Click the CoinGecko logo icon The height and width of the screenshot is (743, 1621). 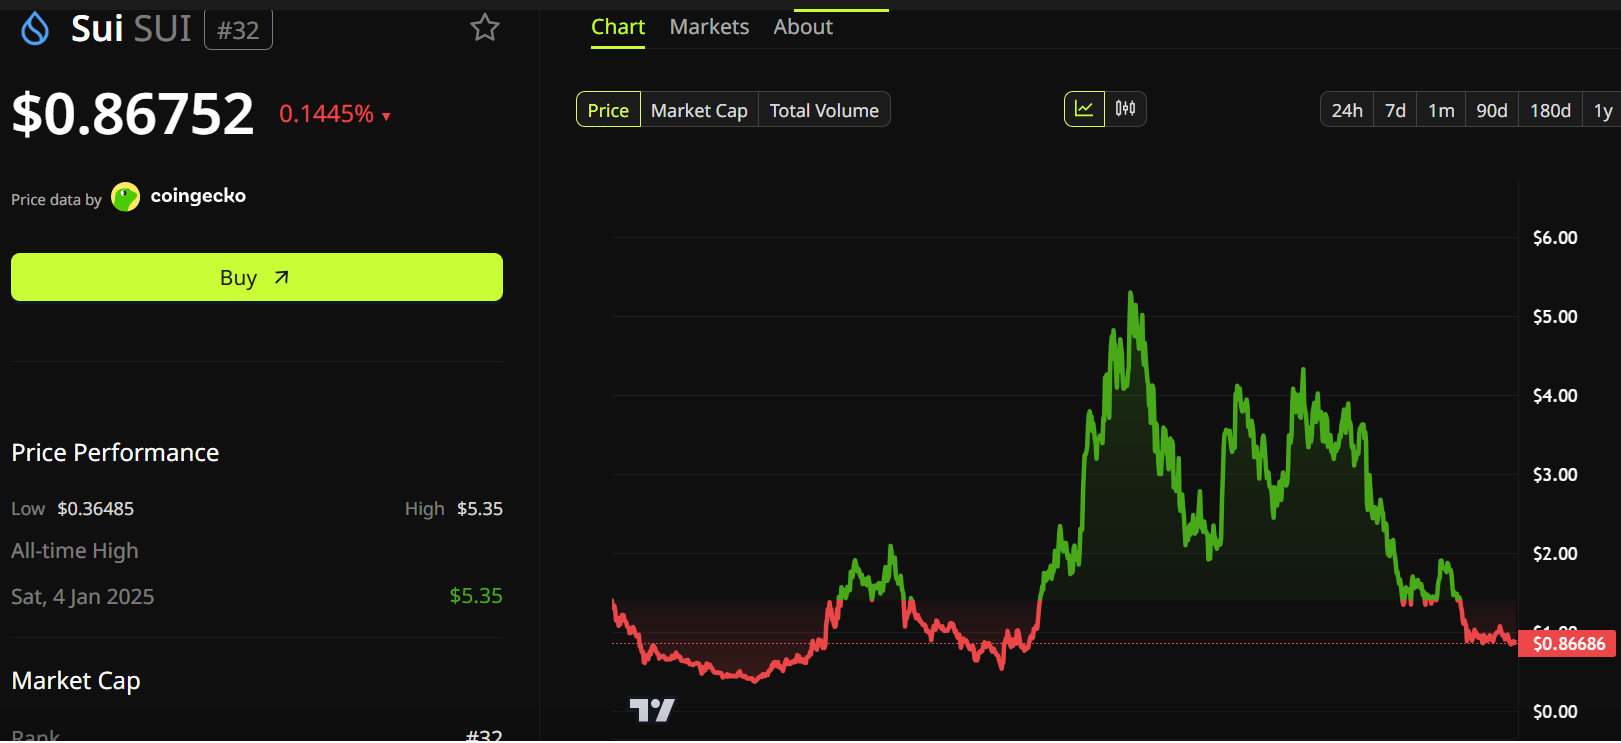125,197
